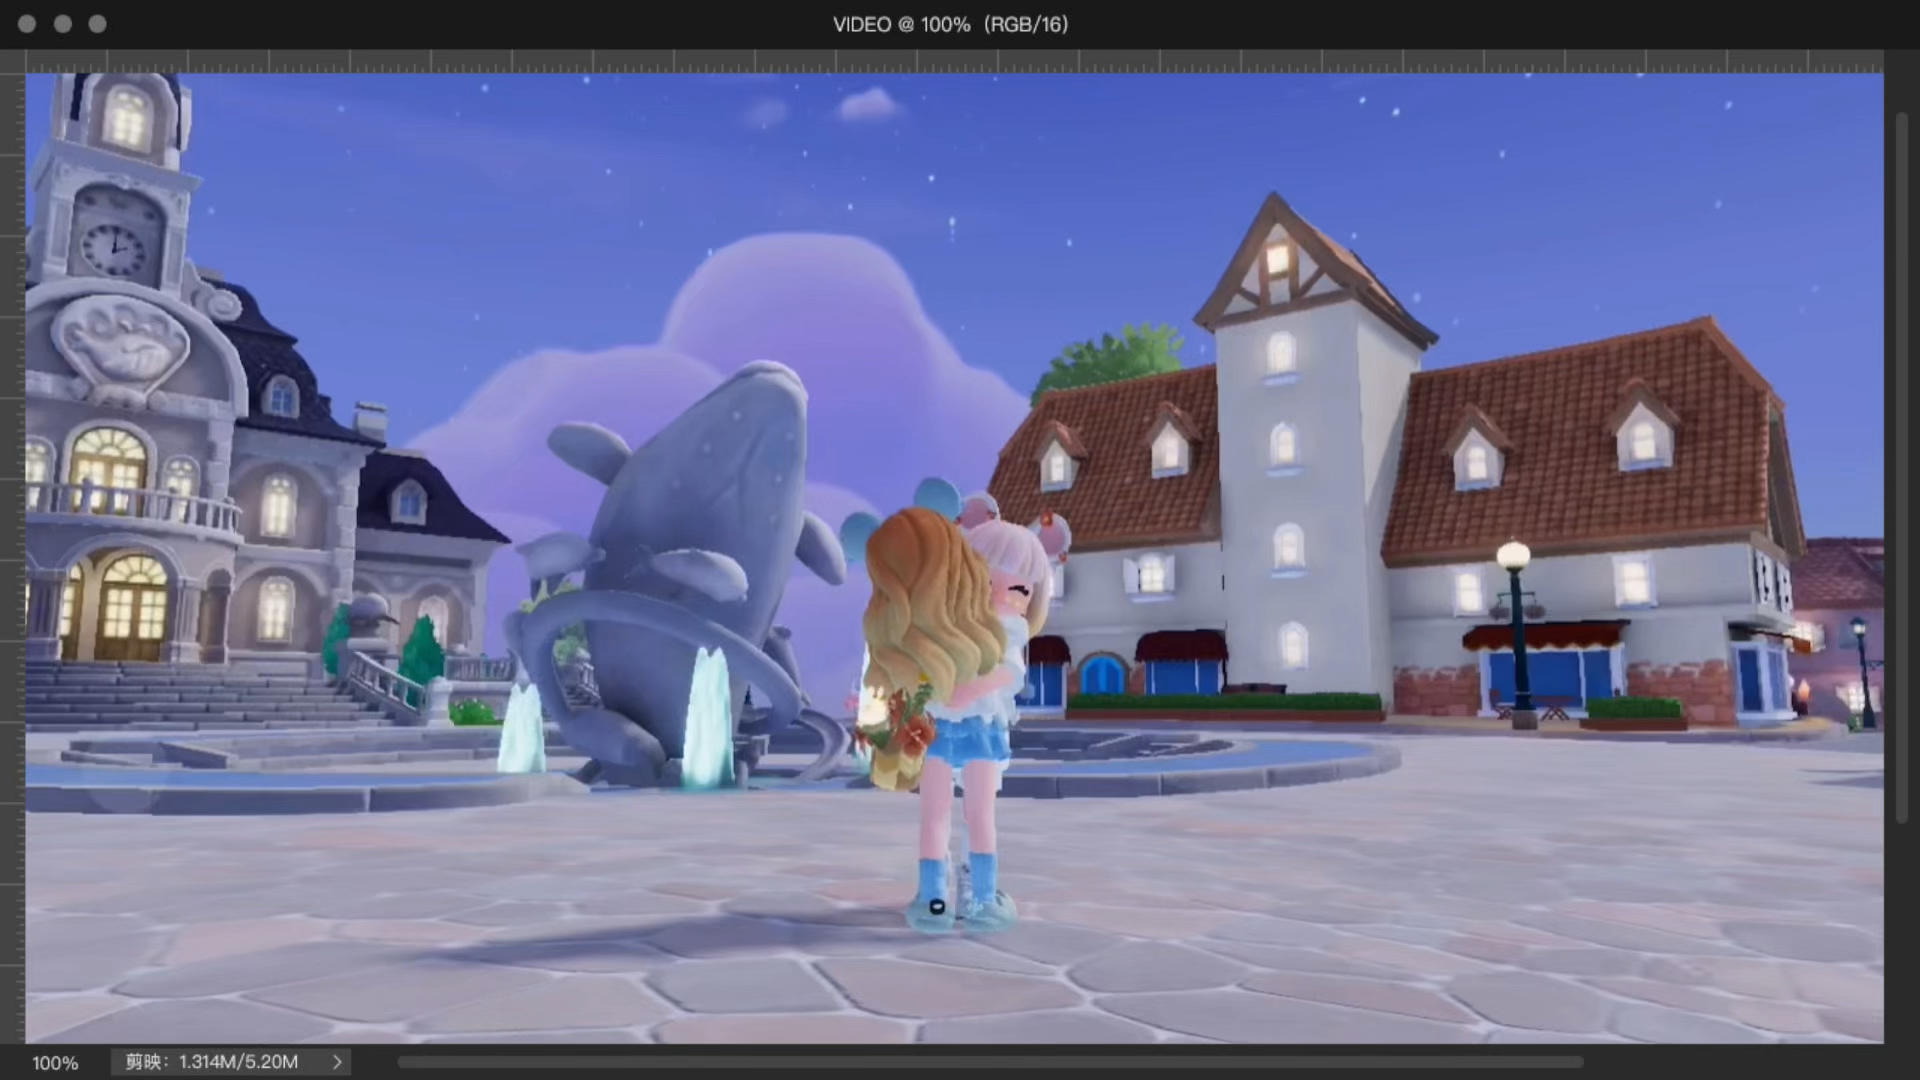Click the 100% zoom level field
The image size is (1920, 1080).
point(55,1063)
